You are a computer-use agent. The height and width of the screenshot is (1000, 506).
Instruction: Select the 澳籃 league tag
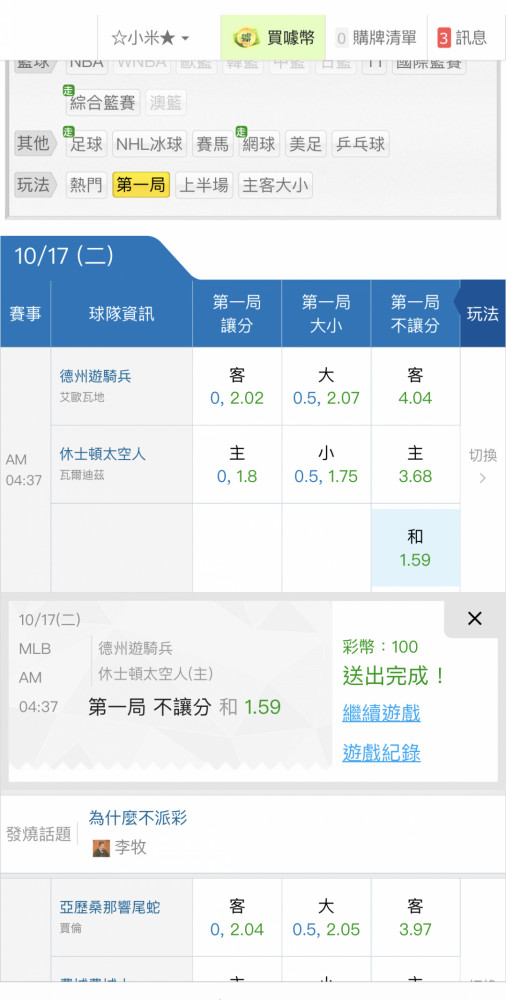coord(166,103)
